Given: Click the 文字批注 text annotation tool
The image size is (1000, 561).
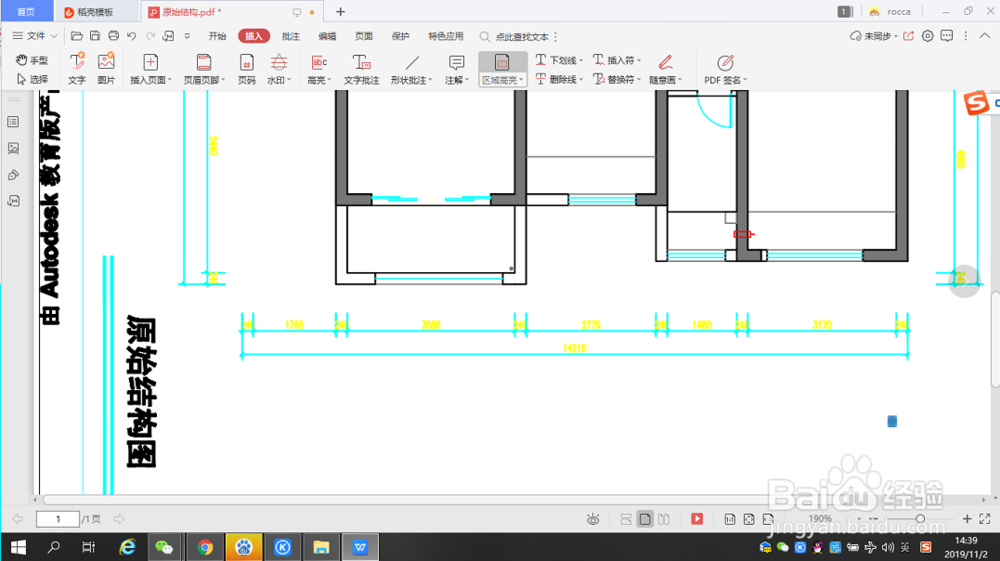Looking at the screenshot, I should [362, 69].
